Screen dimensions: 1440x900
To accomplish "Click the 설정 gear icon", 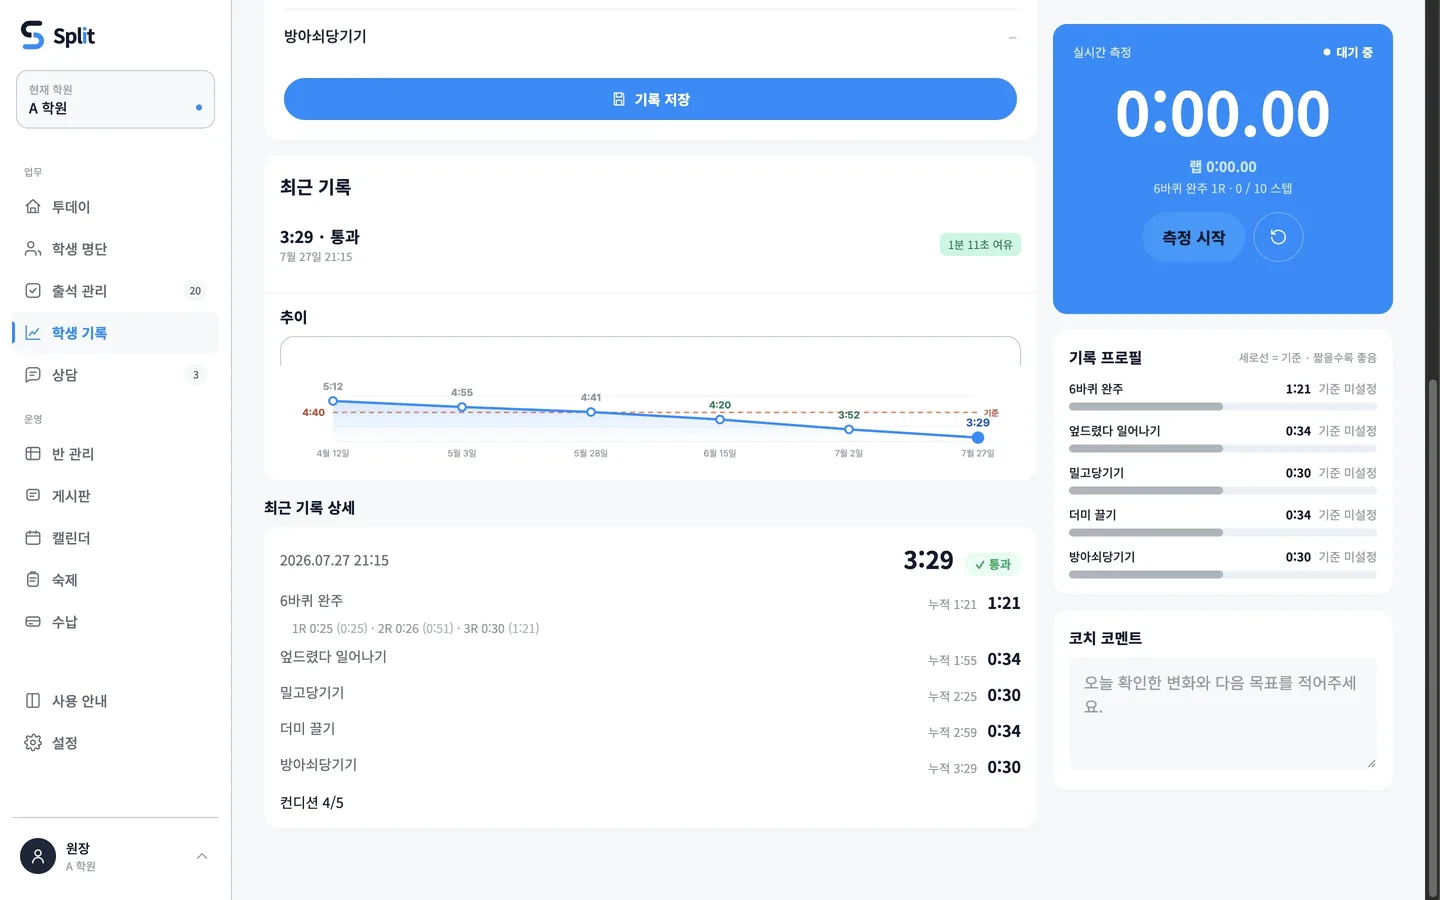I will 33,743.
